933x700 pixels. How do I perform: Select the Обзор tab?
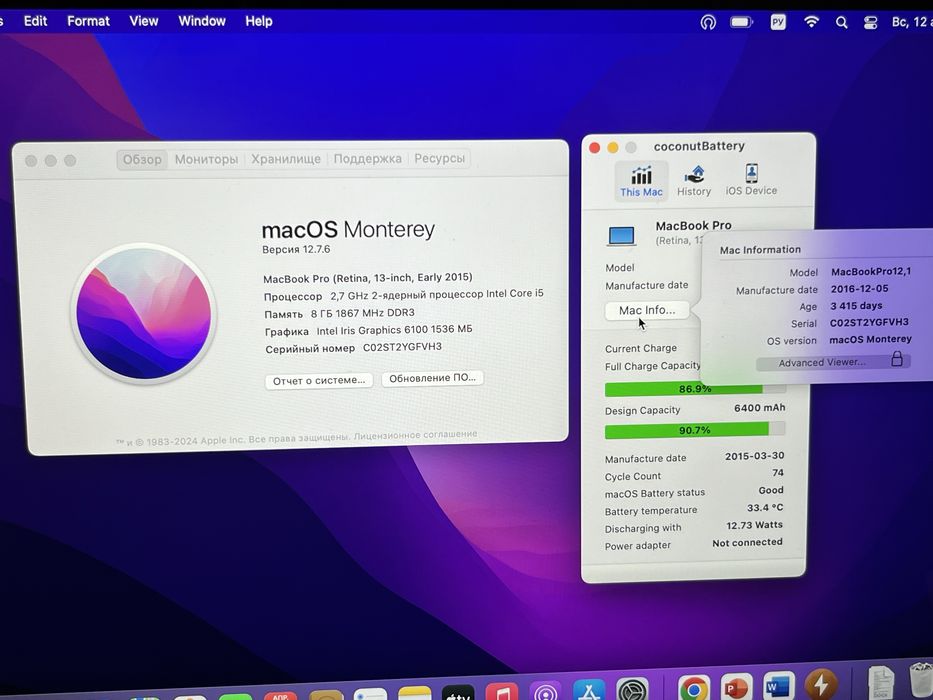click(142, 160)
